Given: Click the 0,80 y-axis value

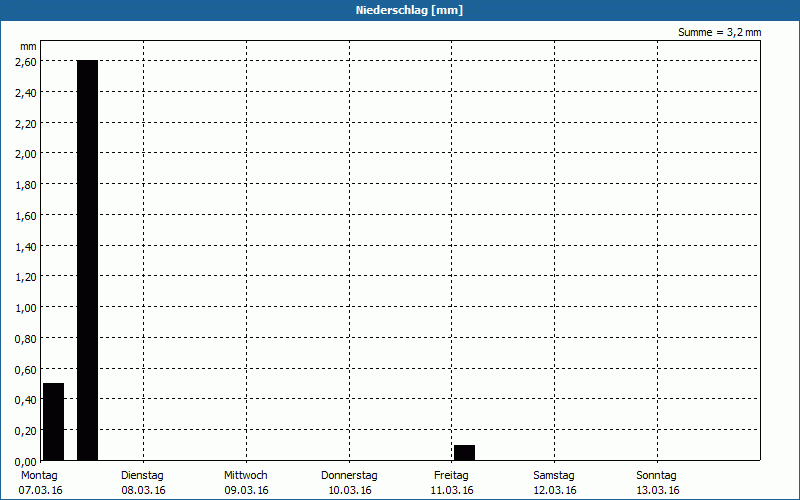Looking at the screenshot, I should click(x=26, y=339).
